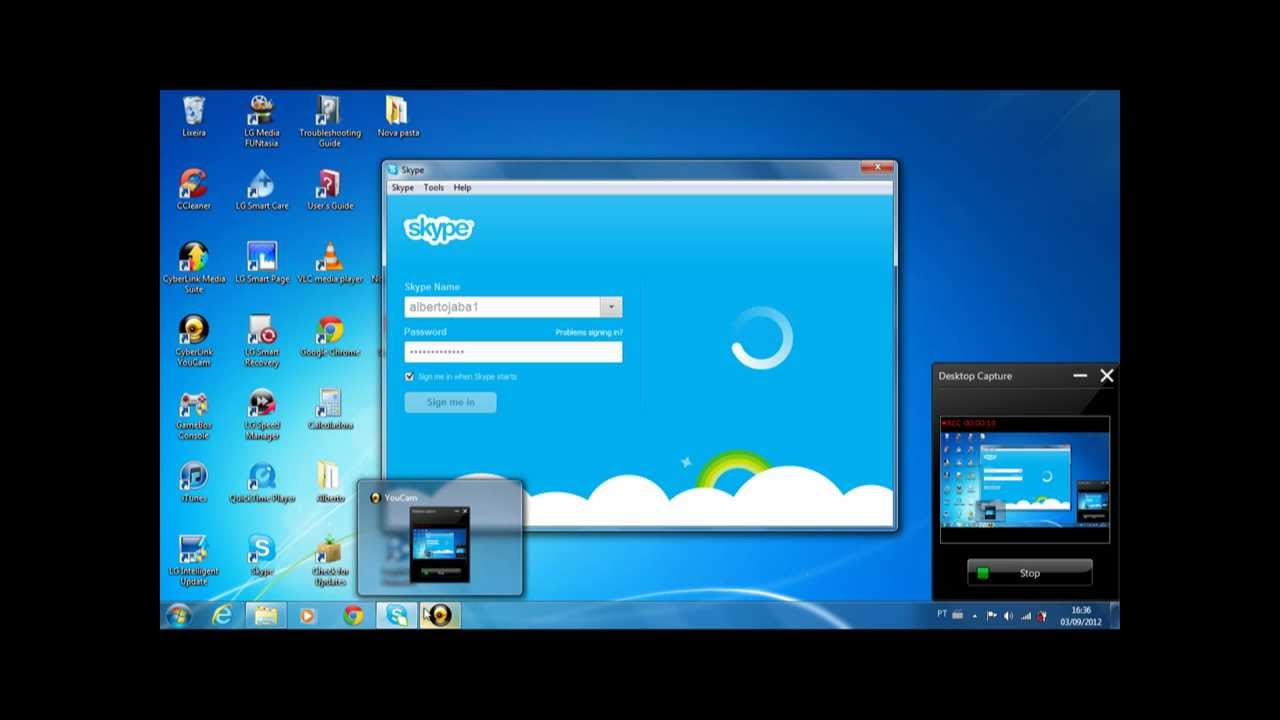Launch CCleaner from the desktop
The width and height of the screenshot is (1280, 720).
tap(194, 189)
